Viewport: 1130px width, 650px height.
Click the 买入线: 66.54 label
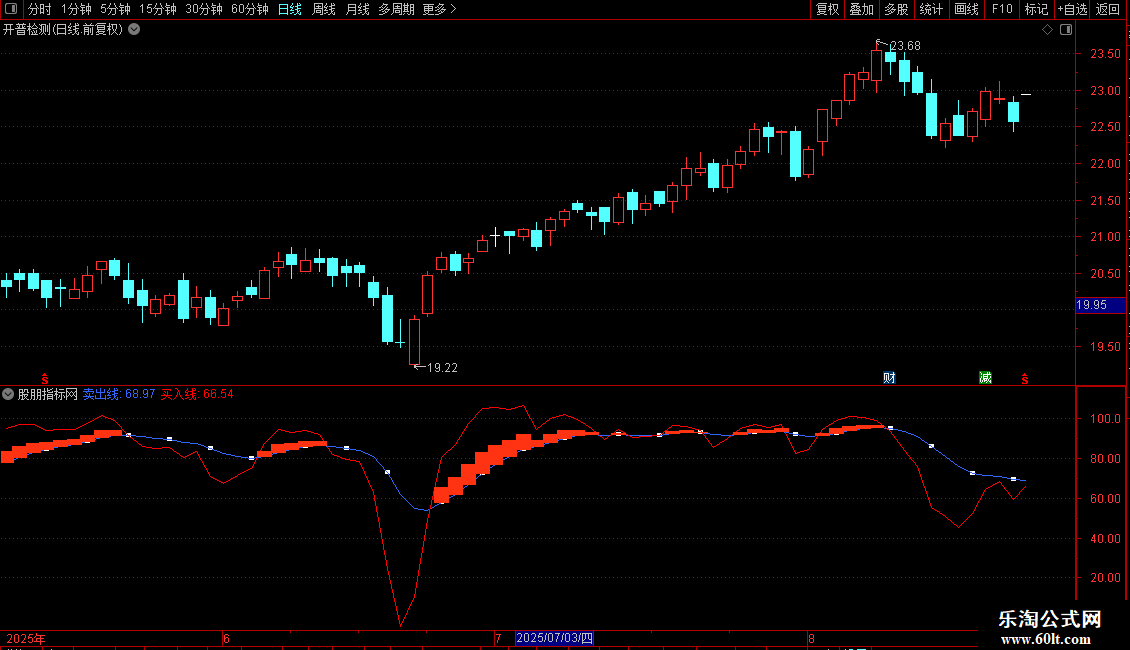pos(197,394)
